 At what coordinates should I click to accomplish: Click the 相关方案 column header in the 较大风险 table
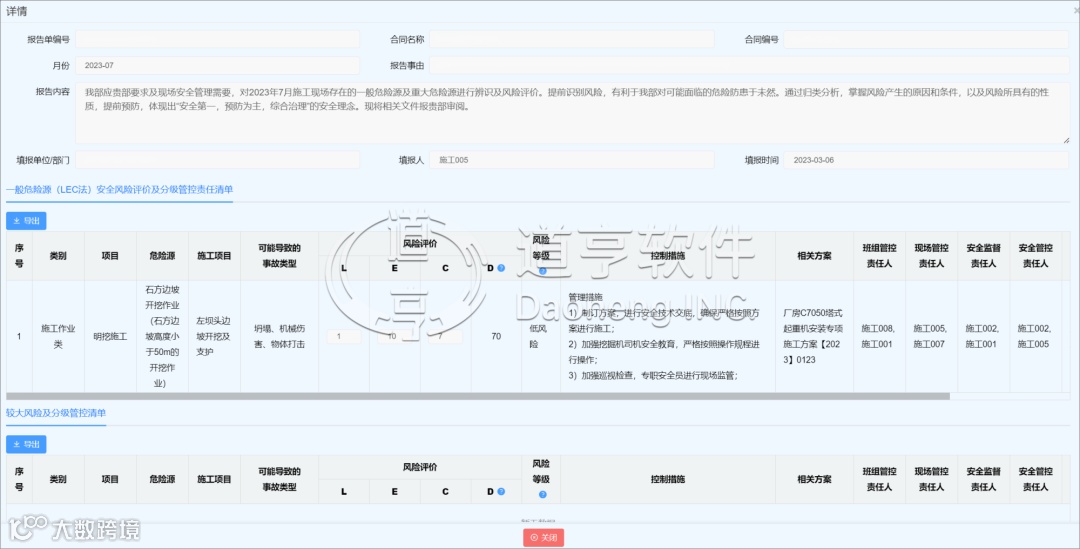[814, 479]
